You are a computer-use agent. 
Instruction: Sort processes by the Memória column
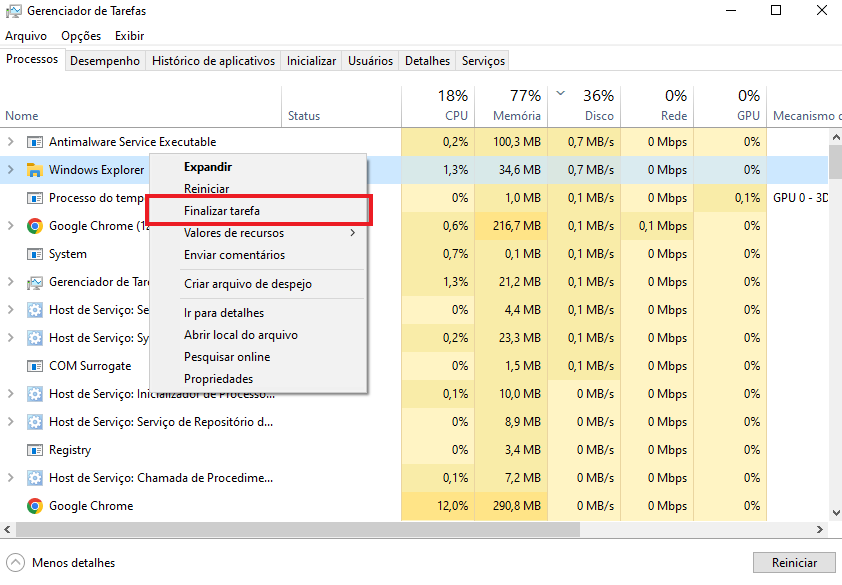(511, 106)
